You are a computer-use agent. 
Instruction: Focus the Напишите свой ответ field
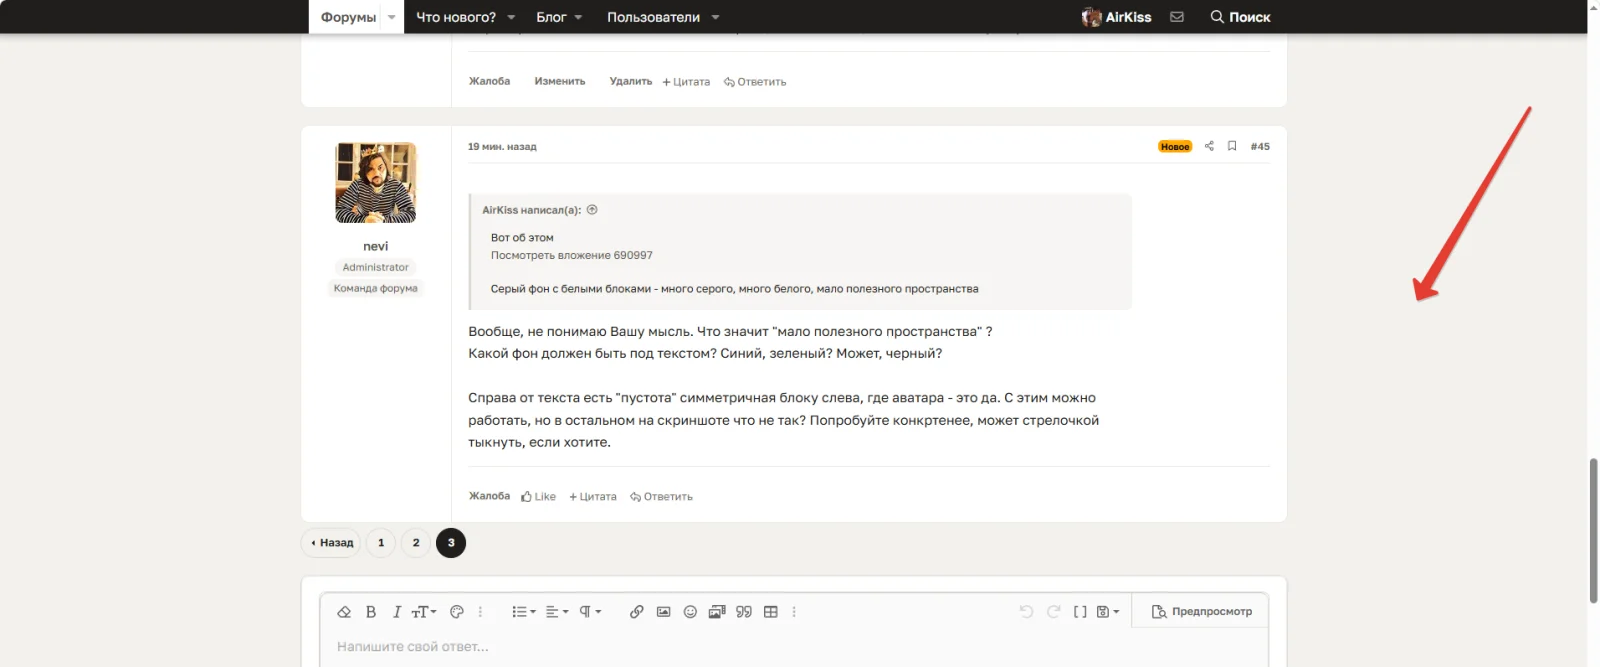tap(794, 647)
